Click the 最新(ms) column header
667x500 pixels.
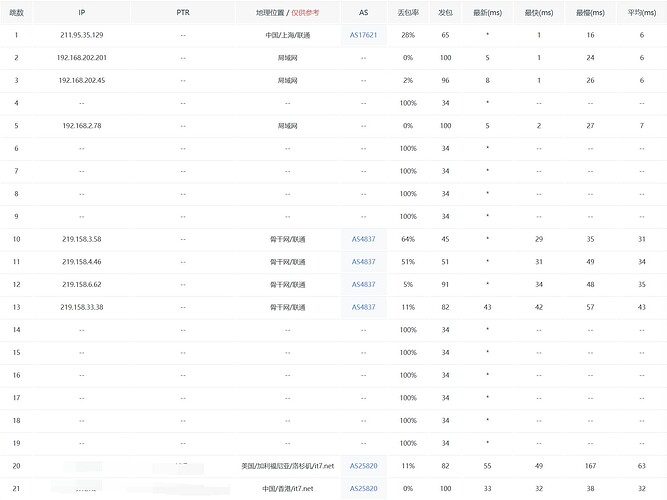(487, 12)
